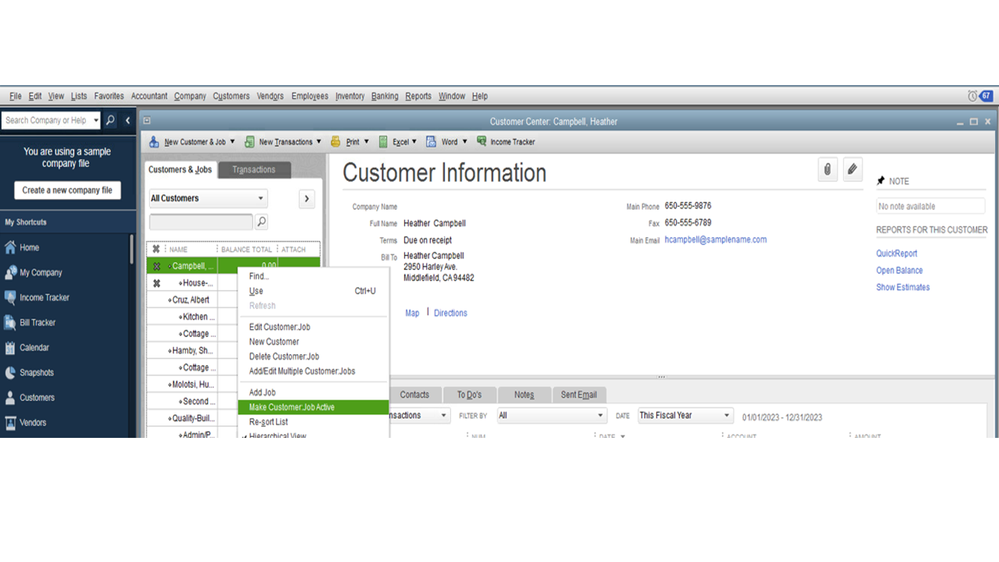Click the Word toolbar icon
The image size is (999, 562).
coord(431,141)
